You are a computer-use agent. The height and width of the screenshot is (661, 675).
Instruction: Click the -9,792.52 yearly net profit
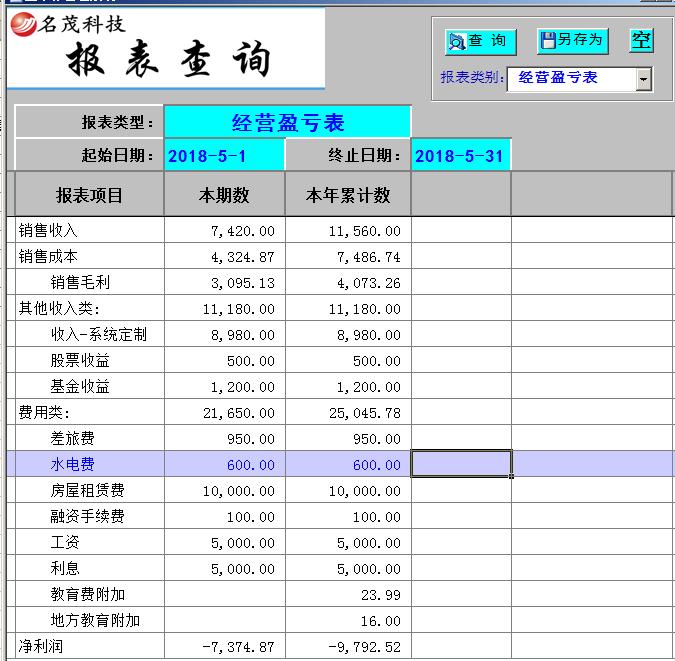pos(364,647)
